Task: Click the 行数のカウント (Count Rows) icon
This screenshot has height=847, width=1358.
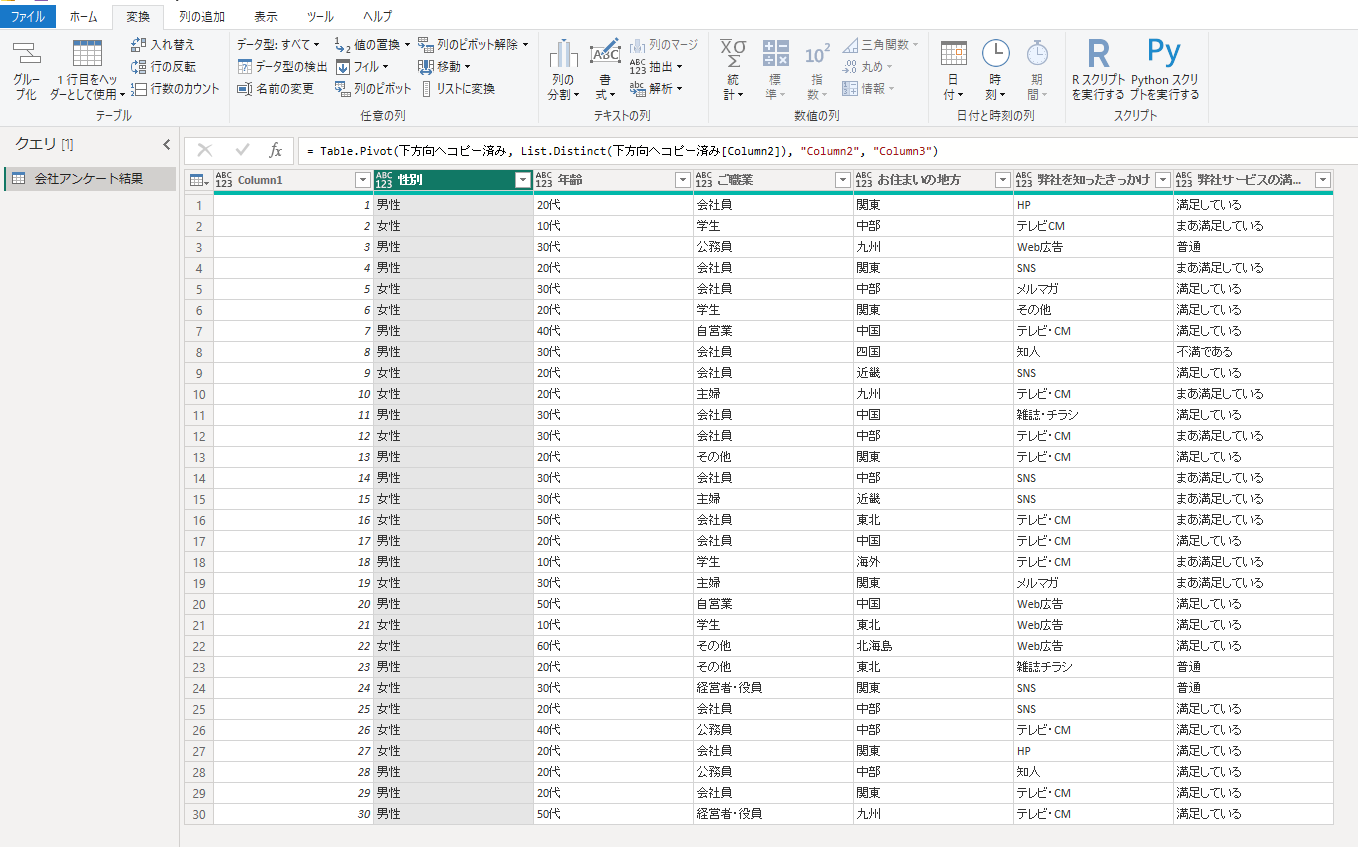Action: [x=138, y=89]
